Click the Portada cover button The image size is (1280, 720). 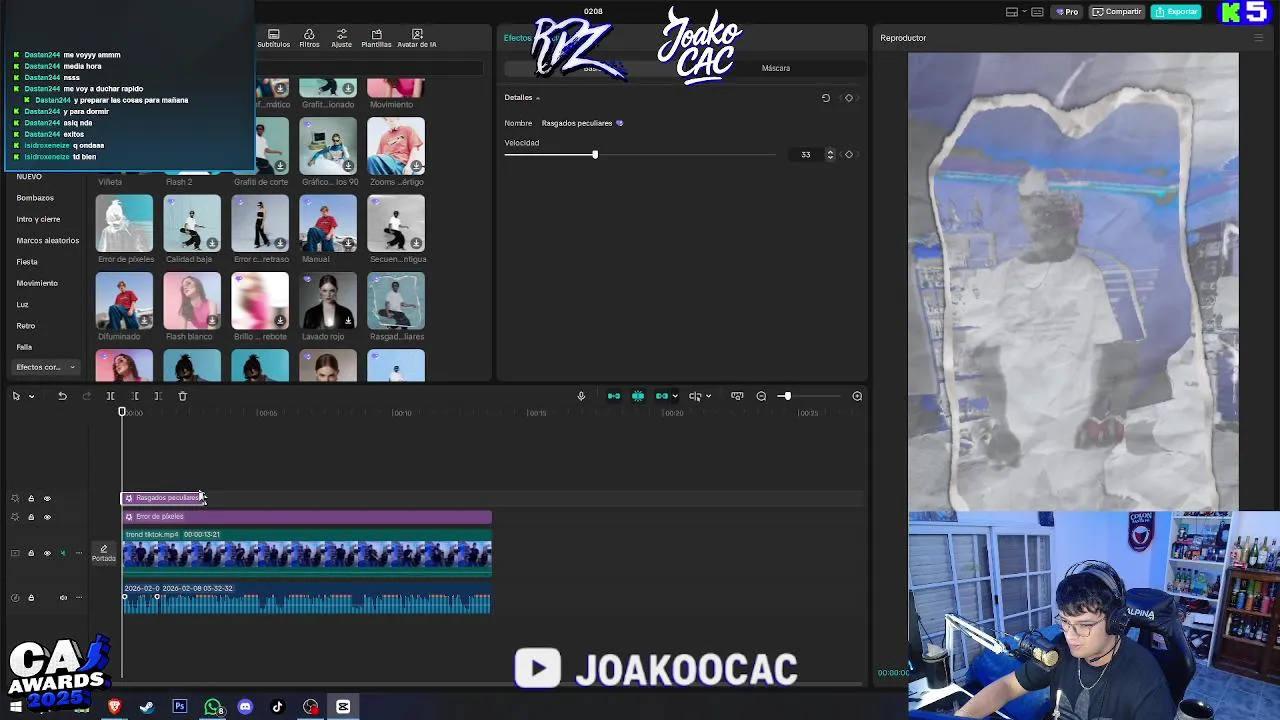click(x=103, y=553)
